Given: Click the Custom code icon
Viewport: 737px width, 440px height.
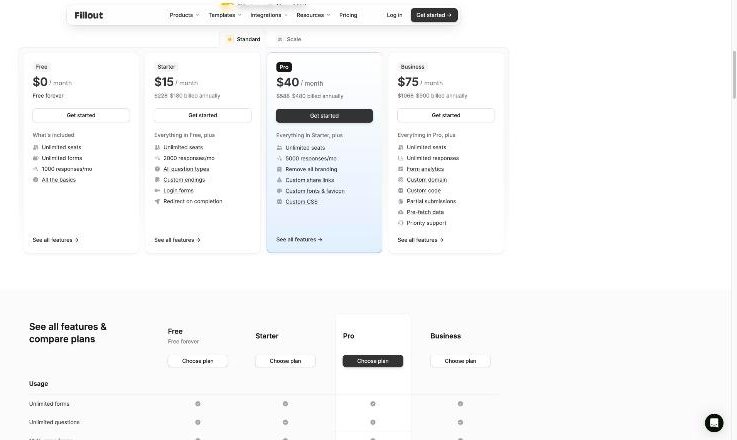Looking at the screenshot, I should (x=400, y=190).
